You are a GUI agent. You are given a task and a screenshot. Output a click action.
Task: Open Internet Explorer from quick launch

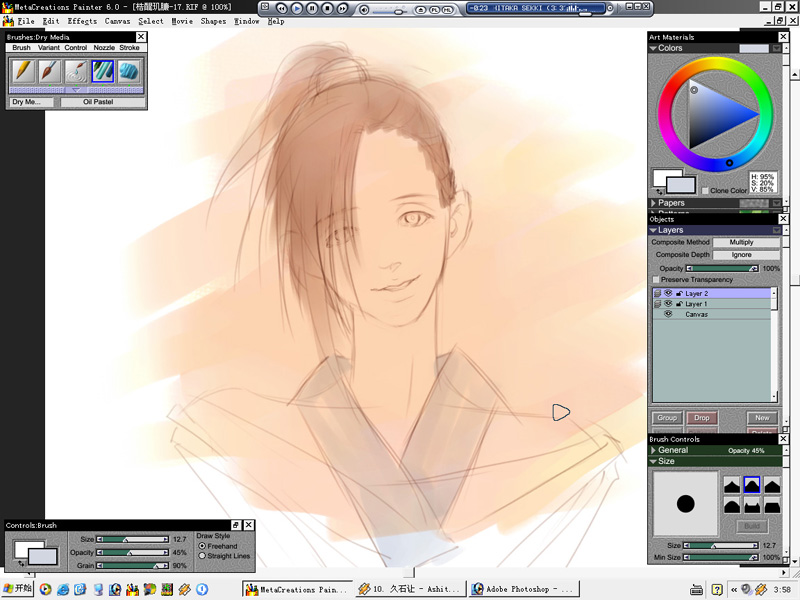63,589
